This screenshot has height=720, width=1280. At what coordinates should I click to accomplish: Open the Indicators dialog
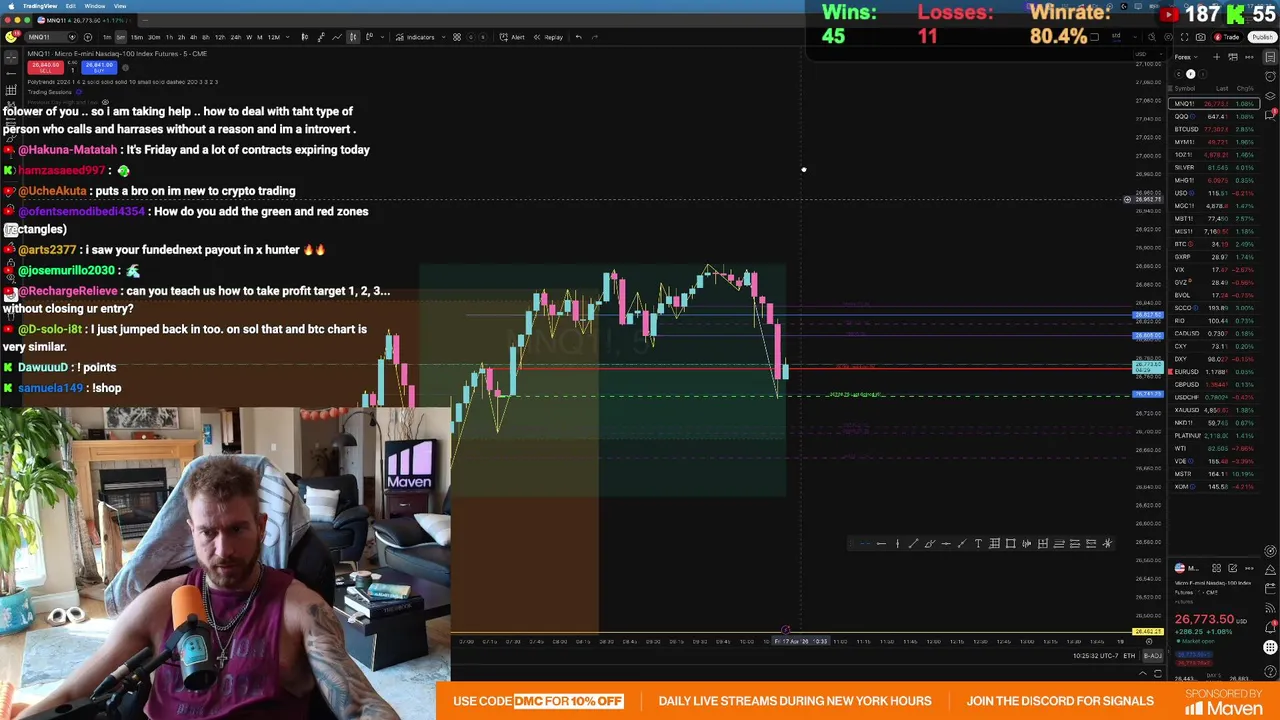tap(415, 37)
